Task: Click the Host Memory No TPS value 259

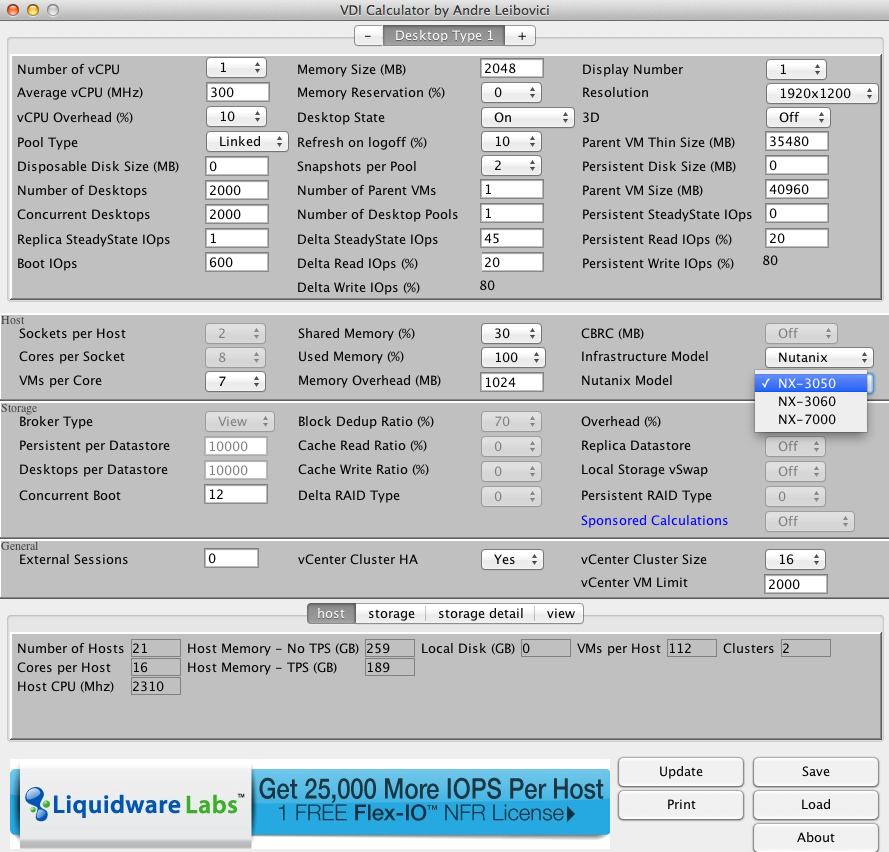Action: point(390,648)
